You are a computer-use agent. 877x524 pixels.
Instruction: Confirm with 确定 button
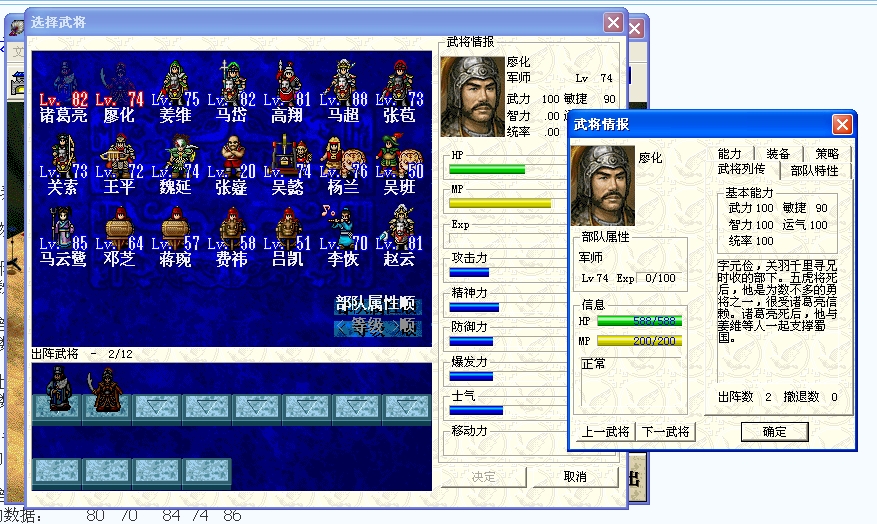tap(775, 432)
